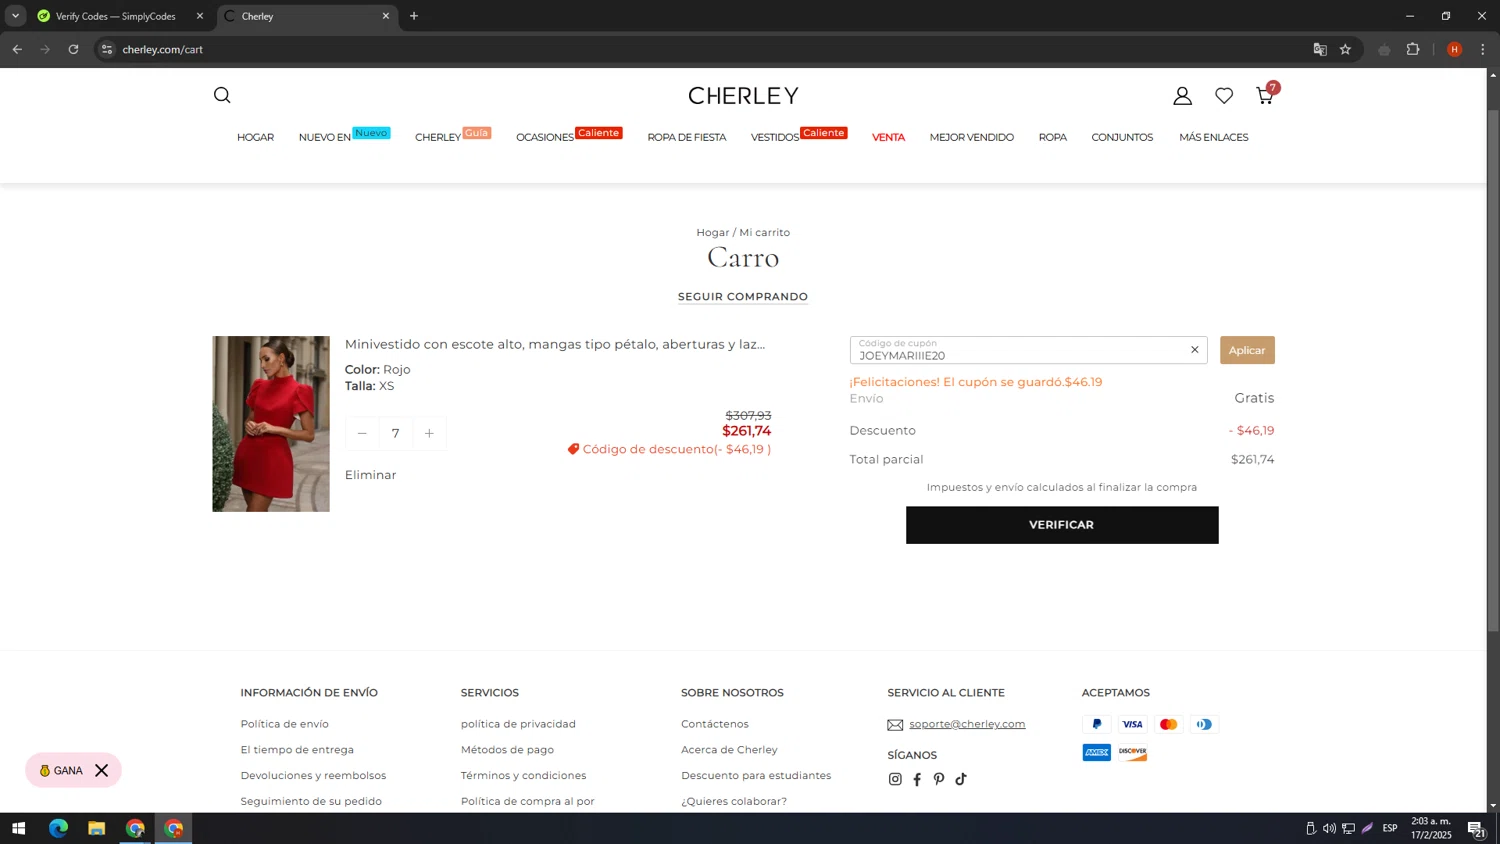Open the Facebook icon in footer
Screen dimensions: 1500x844
[x=917, y=779]
